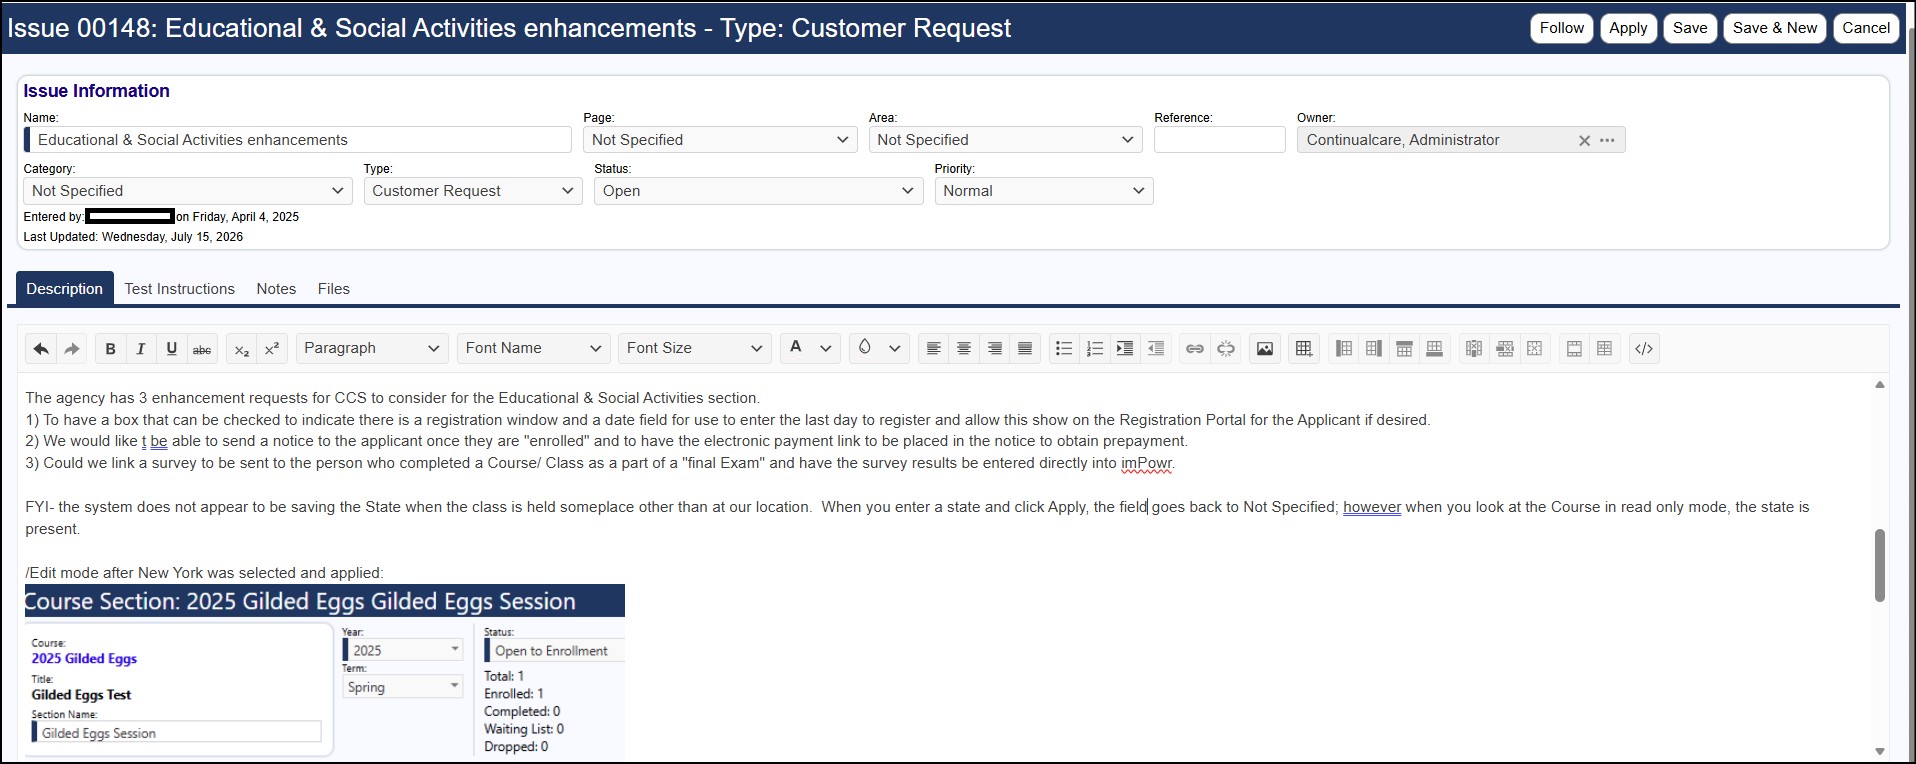Align text right

pyautogui.click(x=995, y=349)
